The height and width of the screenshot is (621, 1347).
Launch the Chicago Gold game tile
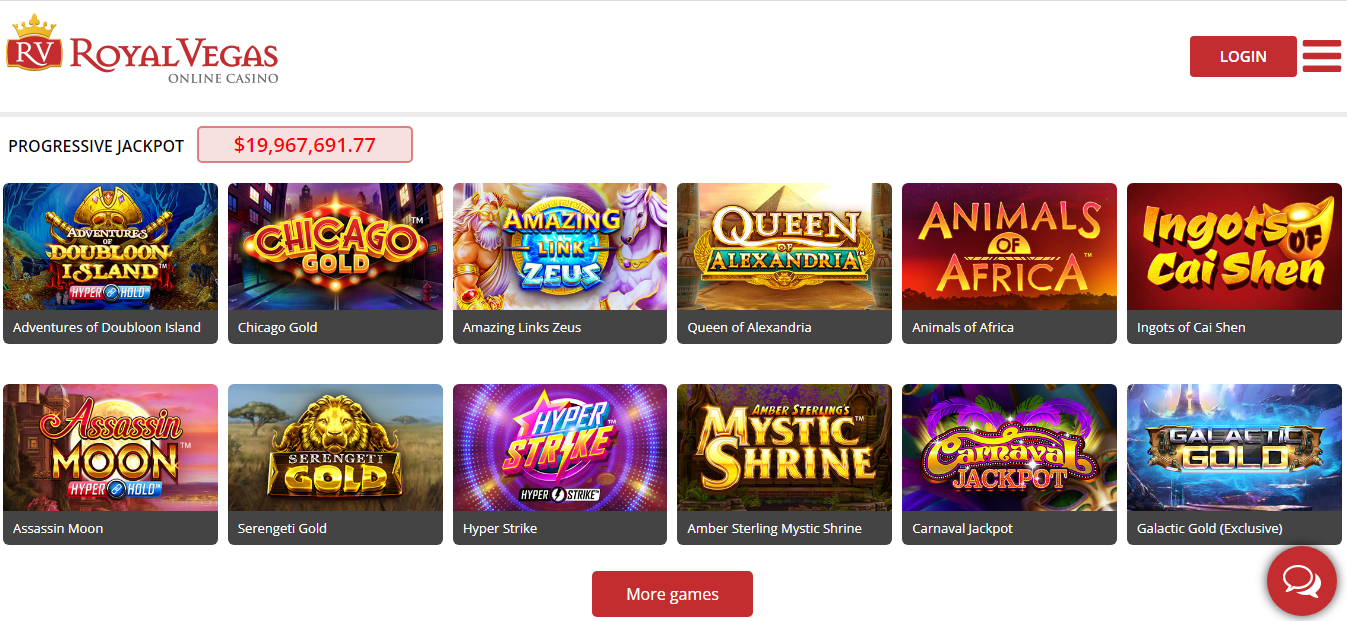(x=335, y=246)
